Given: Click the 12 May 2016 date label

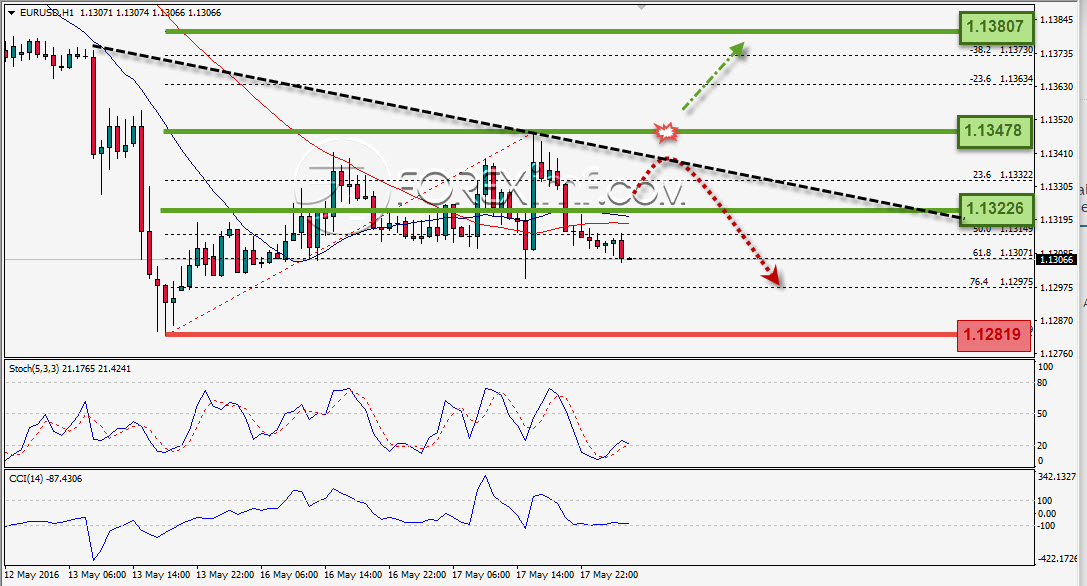Looking at the screenshot, I should 32,574.
